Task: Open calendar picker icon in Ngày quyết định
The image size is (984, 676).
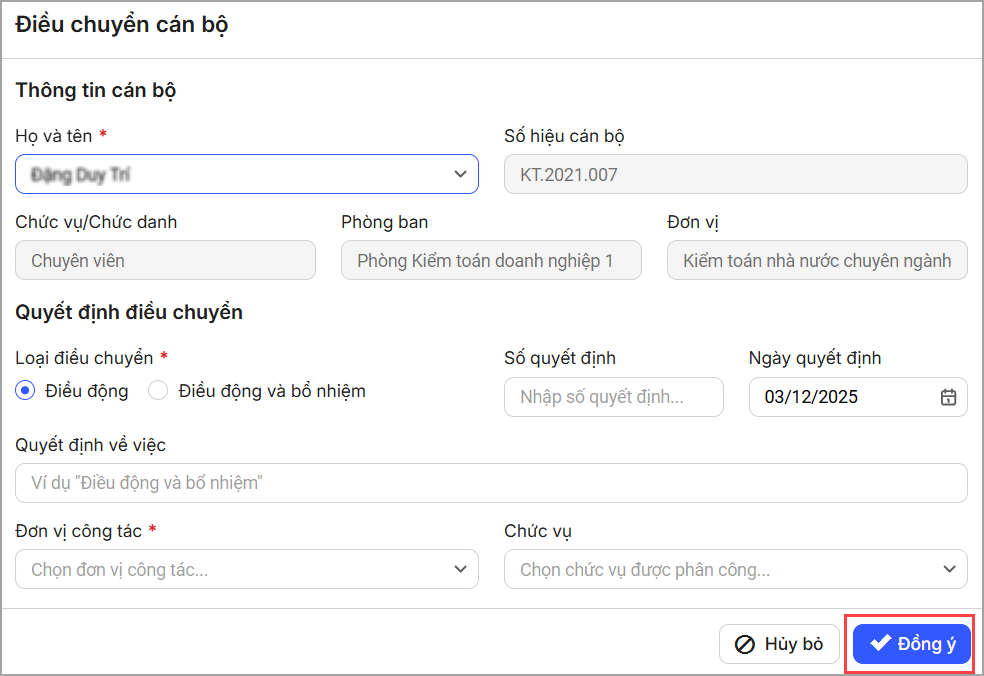Action: coord(948,397)
